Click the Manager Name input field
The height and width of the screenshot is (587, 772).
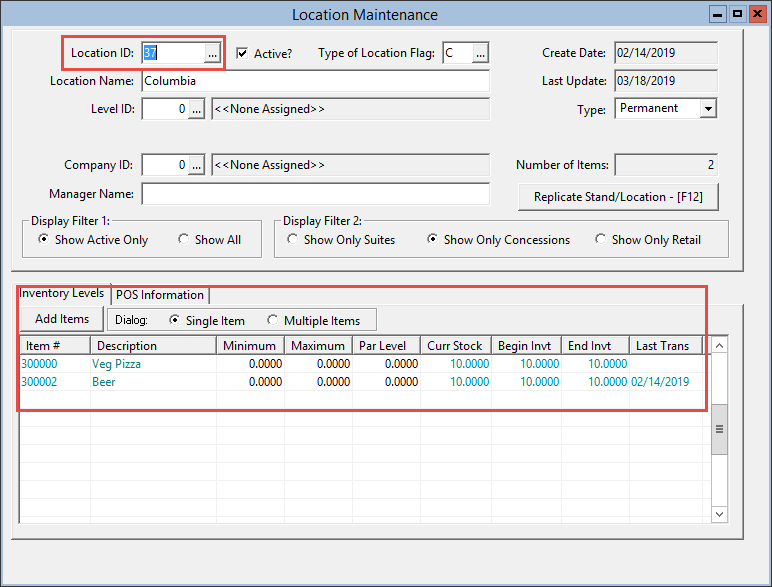[x=315, y=193]
